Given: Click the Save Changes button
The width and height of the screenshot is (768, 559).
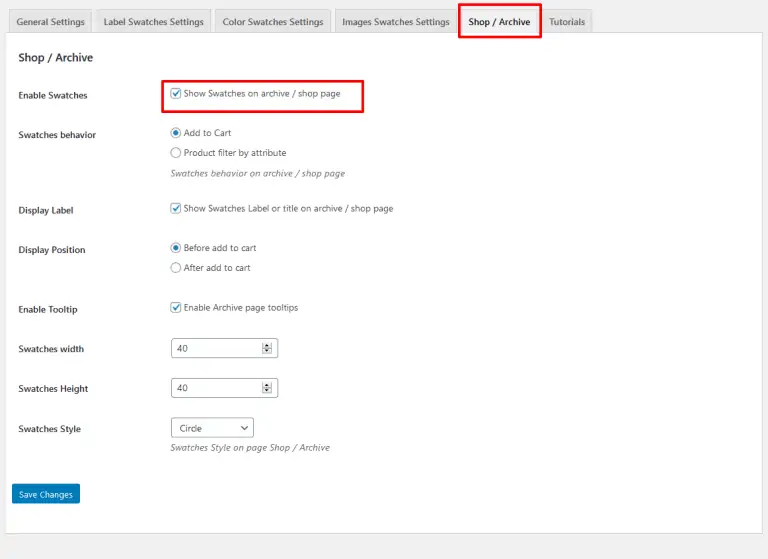Looking at the screenshot, I should click(46, 494).
